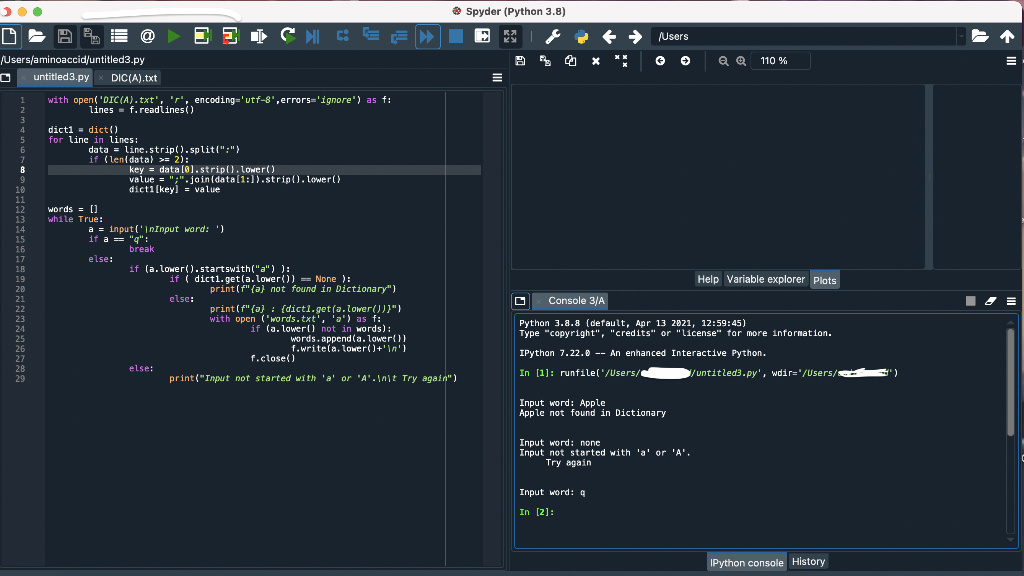The image size is (1024, 576).
Task: Run the untitled3.py script
Action: [172, 36]
